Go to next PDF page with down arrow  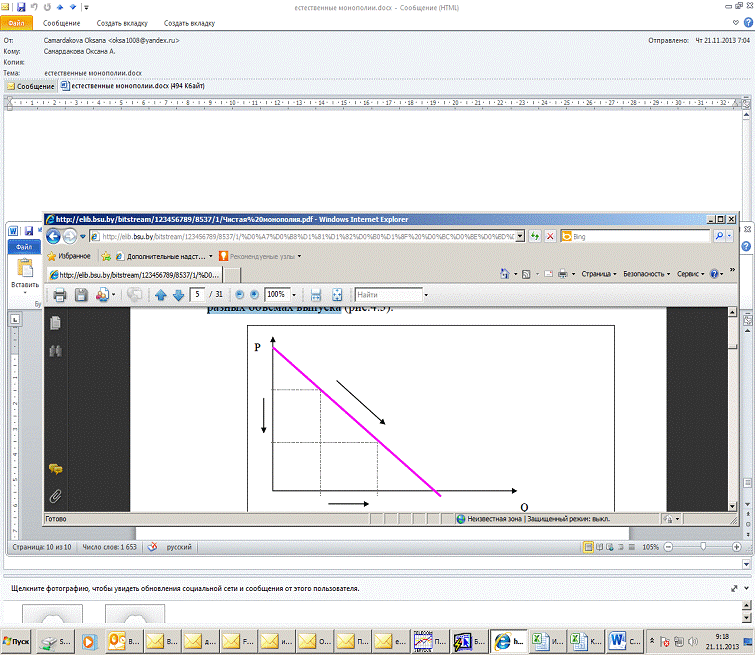[x=178, y=295]
